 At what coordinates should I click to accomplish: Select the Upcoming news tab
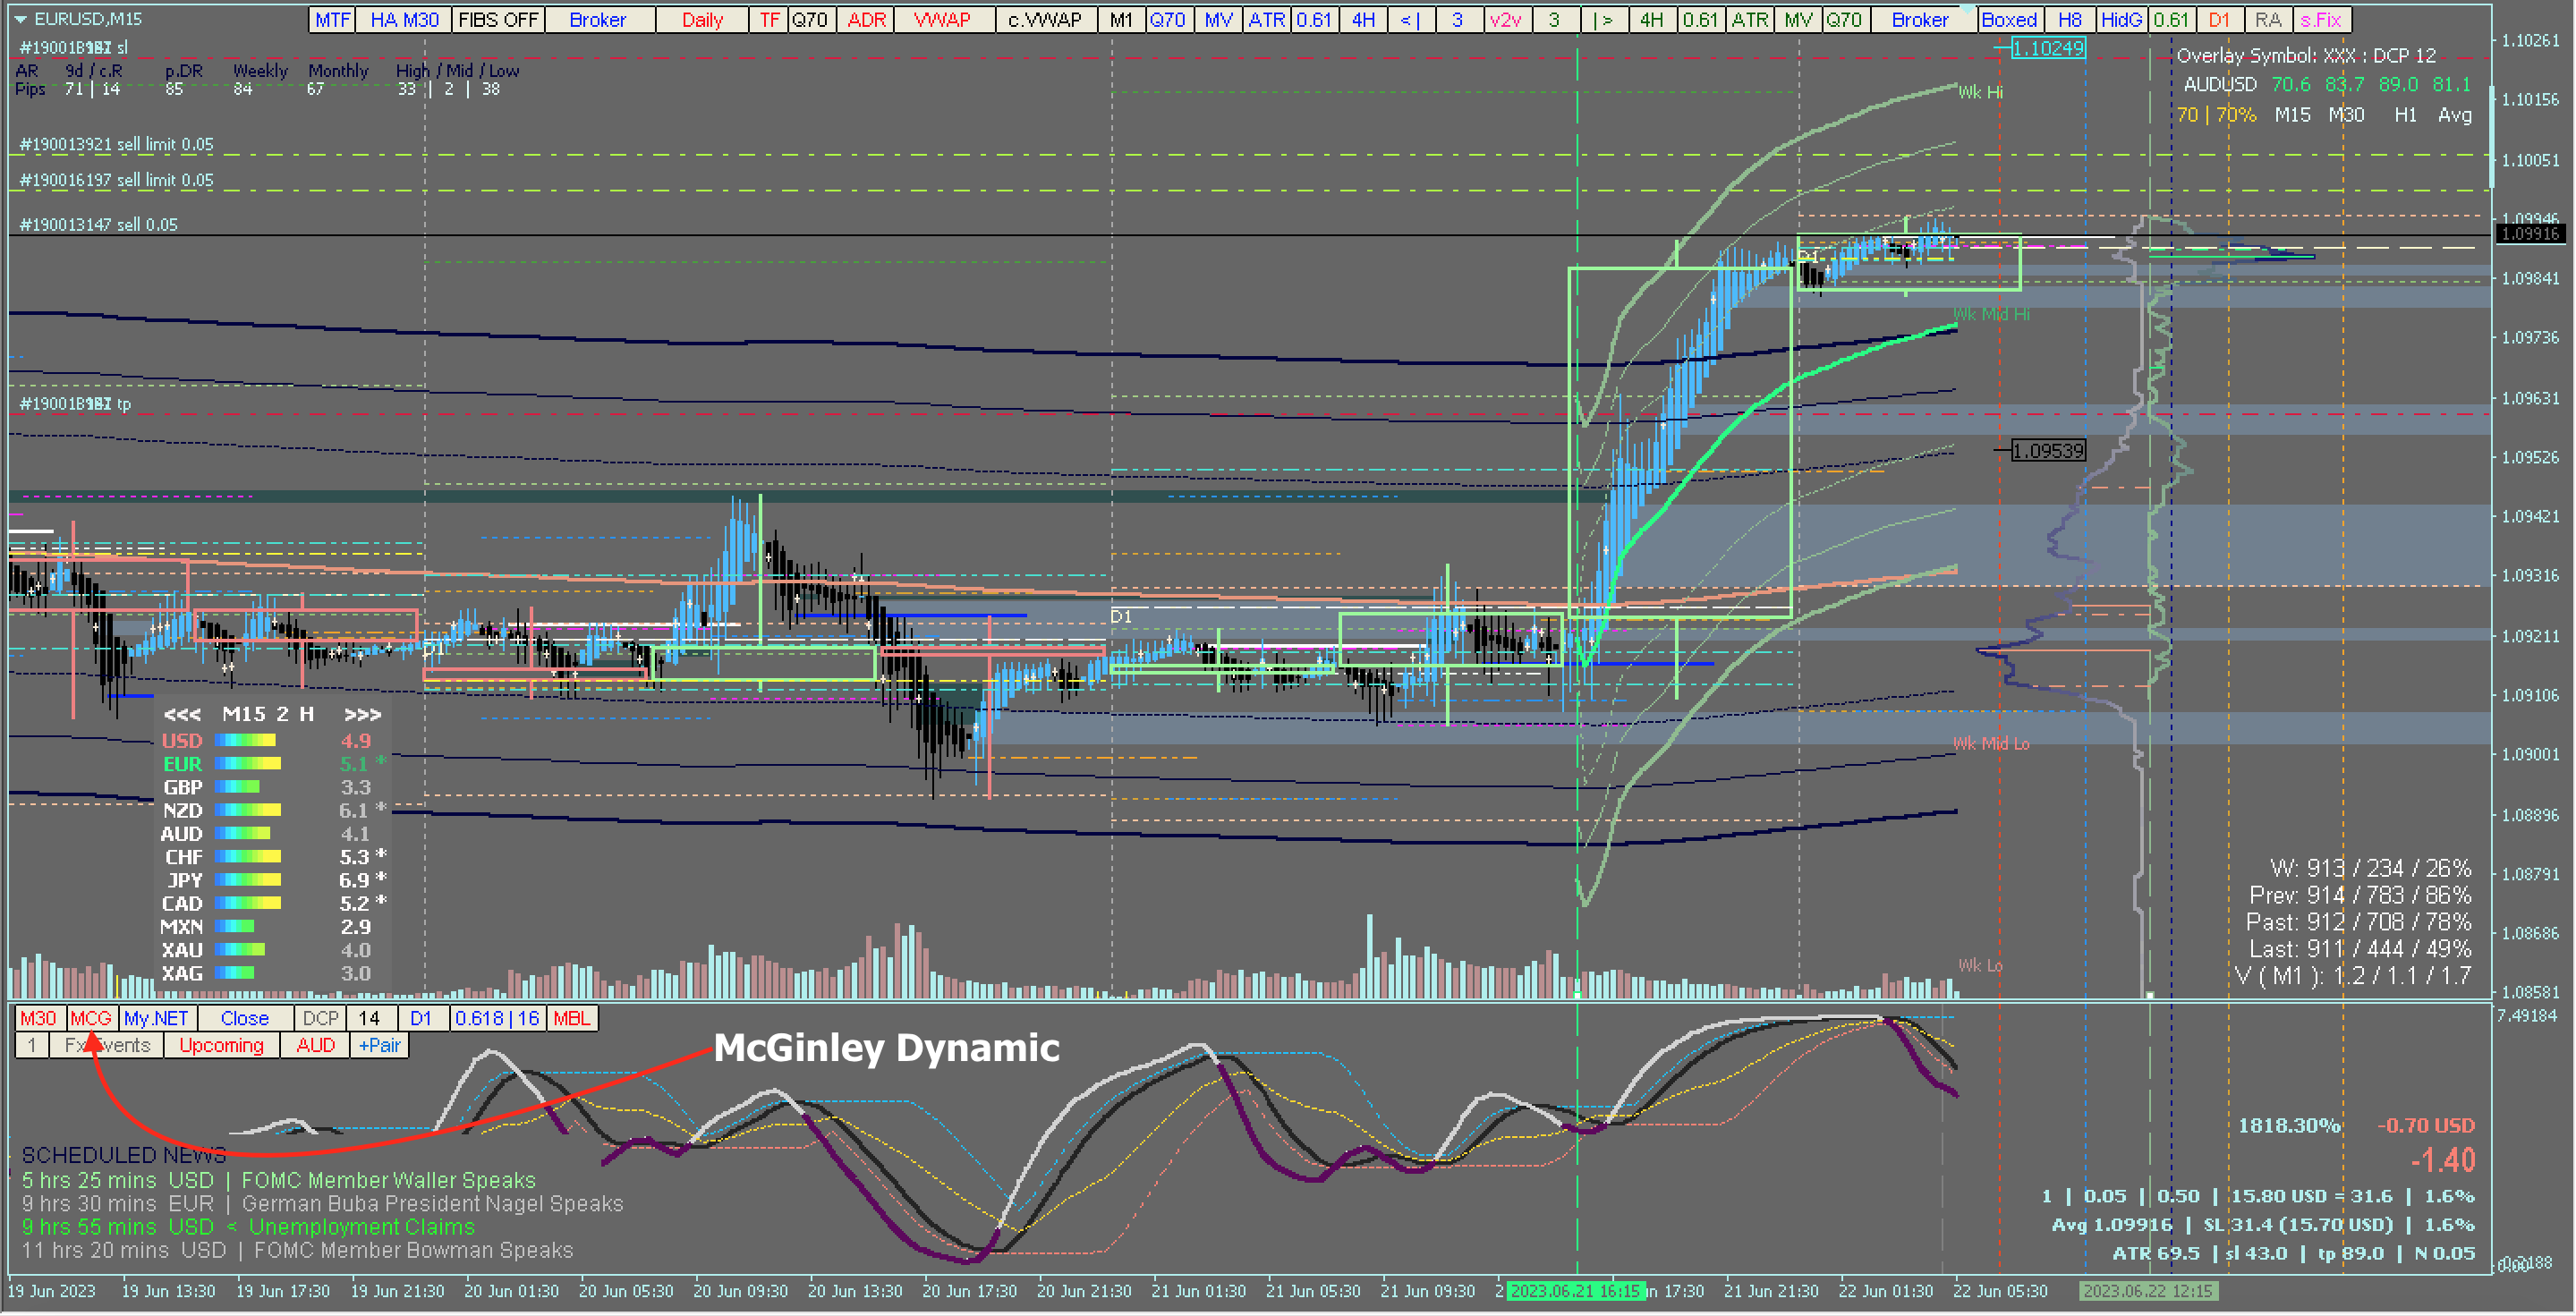click(x=221, y=1045)
